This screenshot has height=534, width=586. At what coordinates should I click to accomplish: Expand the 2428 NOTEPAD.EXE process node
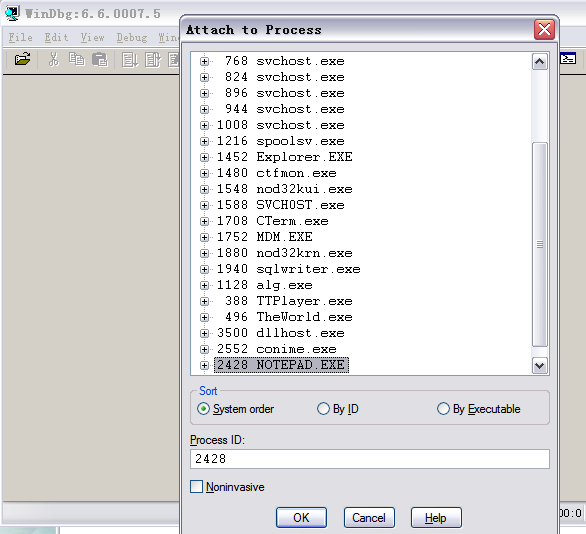tap(204, 365)
